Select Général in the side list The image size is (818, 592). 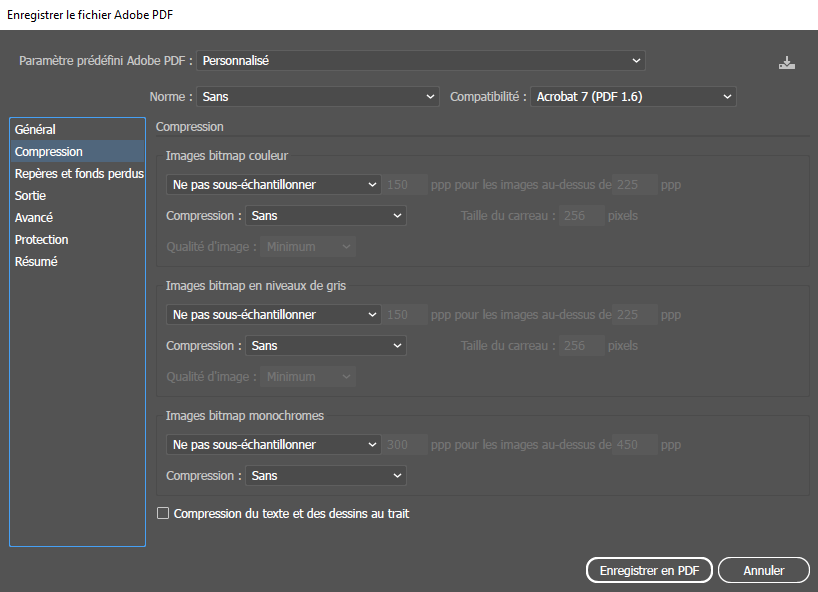[x=36, y=130]
